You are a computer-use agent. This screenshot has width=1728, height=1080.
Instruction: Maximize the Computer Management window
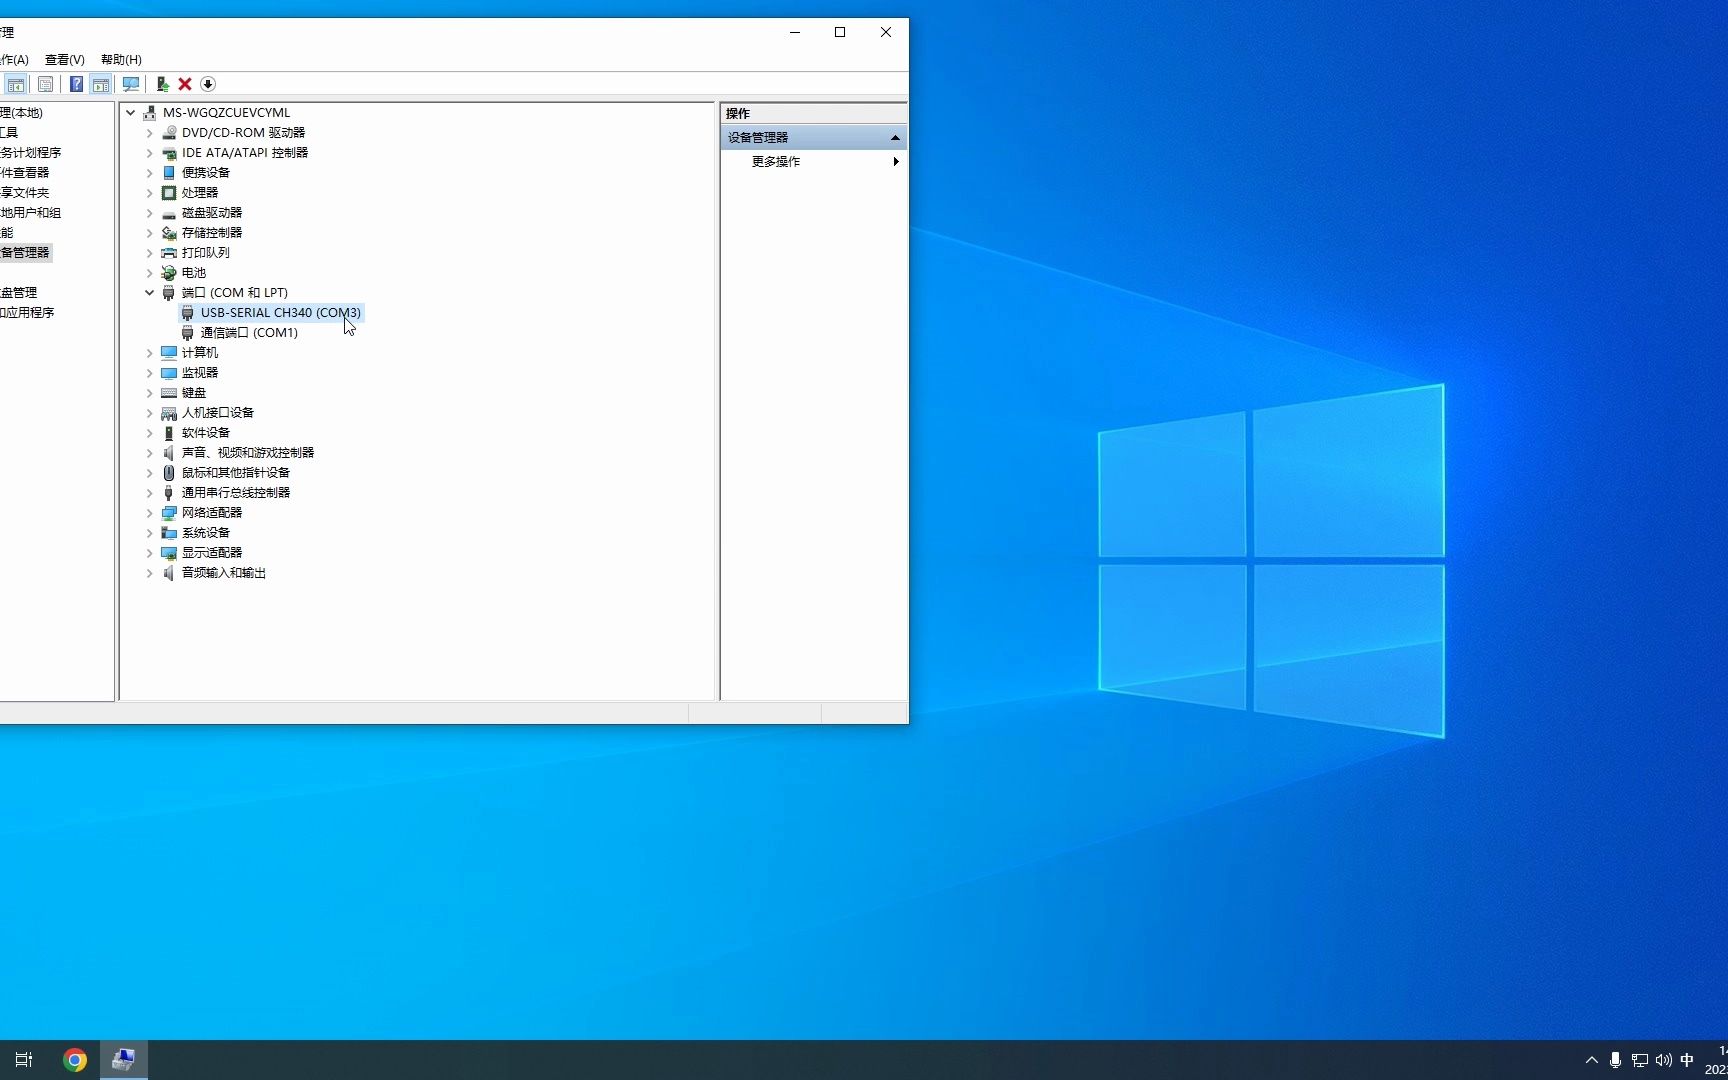click(840, 32)
